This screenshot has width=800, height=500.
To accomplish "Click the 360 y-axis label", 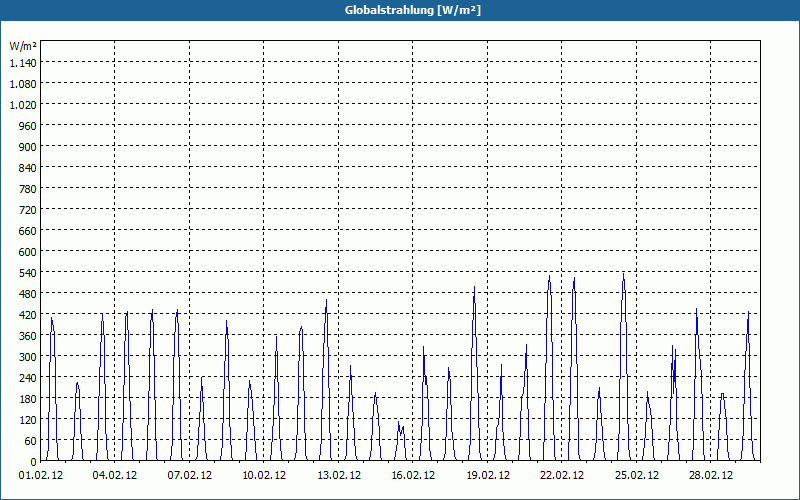I will coord(29,336).
